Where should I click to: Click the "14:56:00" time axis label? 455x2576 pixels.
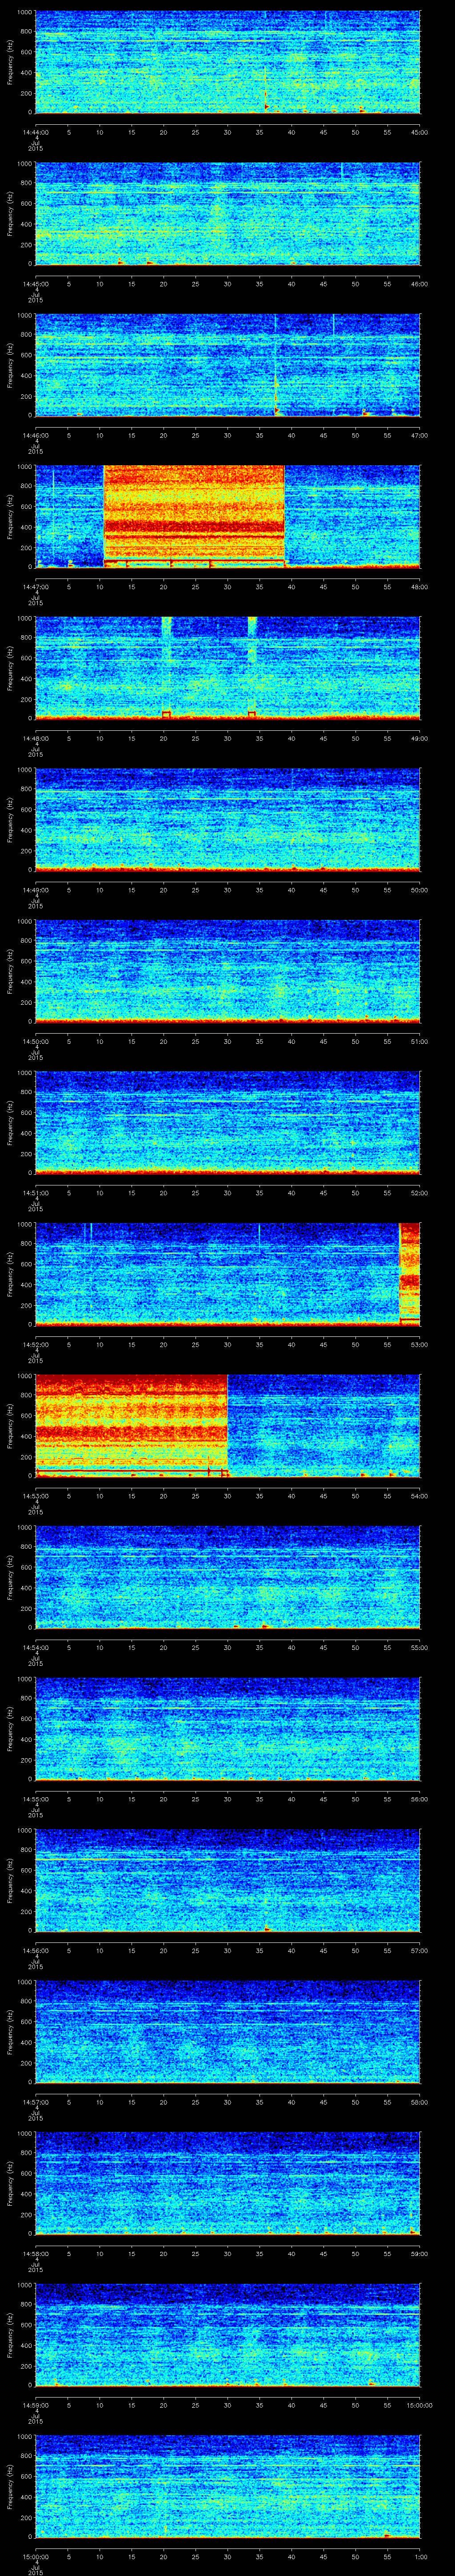[x=35, y=1950]
